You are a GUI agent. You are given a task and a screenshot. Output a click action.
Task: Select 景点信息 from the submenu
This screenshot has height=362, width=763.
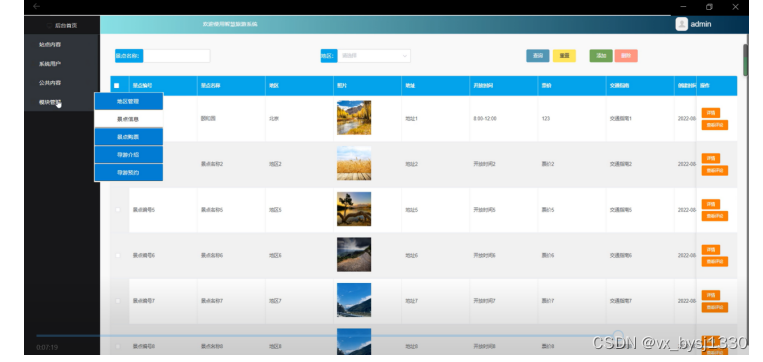128,119
